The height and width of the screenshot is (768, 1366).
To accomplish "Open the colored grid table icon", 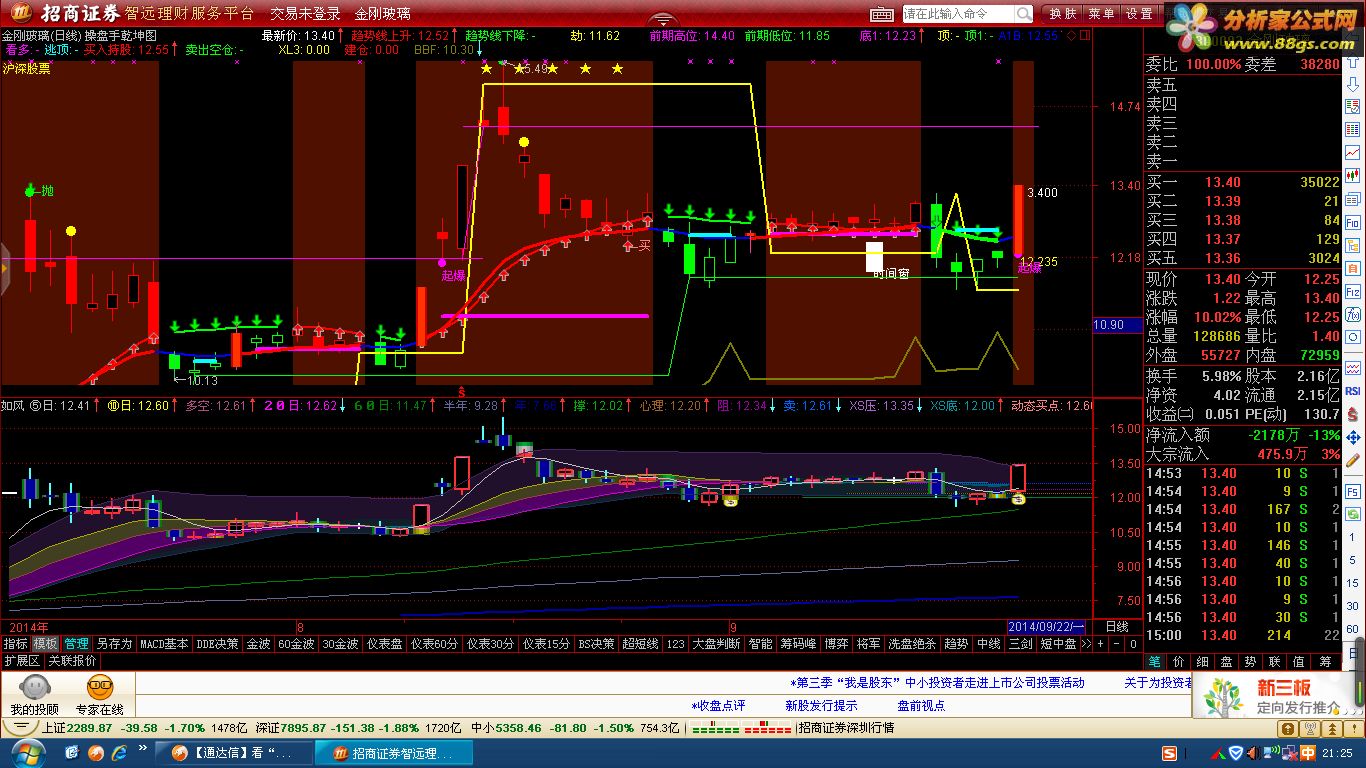I will [1353, 129].
